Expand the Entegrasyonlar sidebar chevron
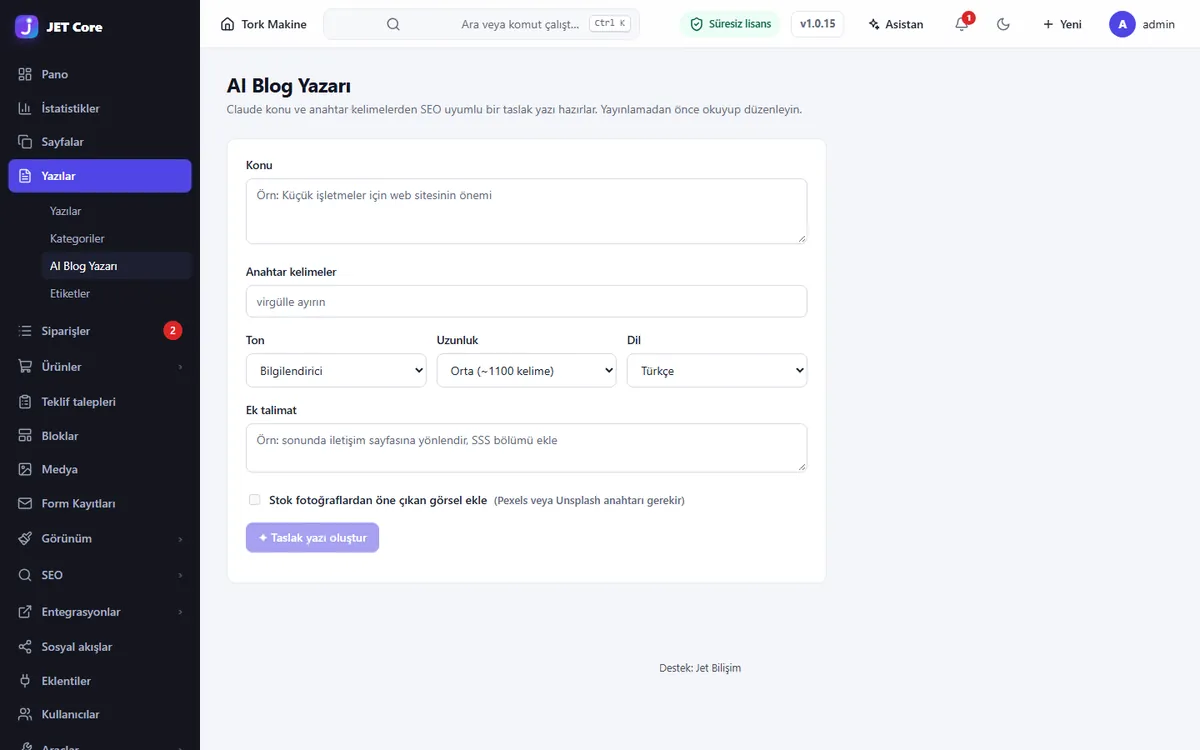This screenshot has height=750, width=1200. (x=181, y=612)
